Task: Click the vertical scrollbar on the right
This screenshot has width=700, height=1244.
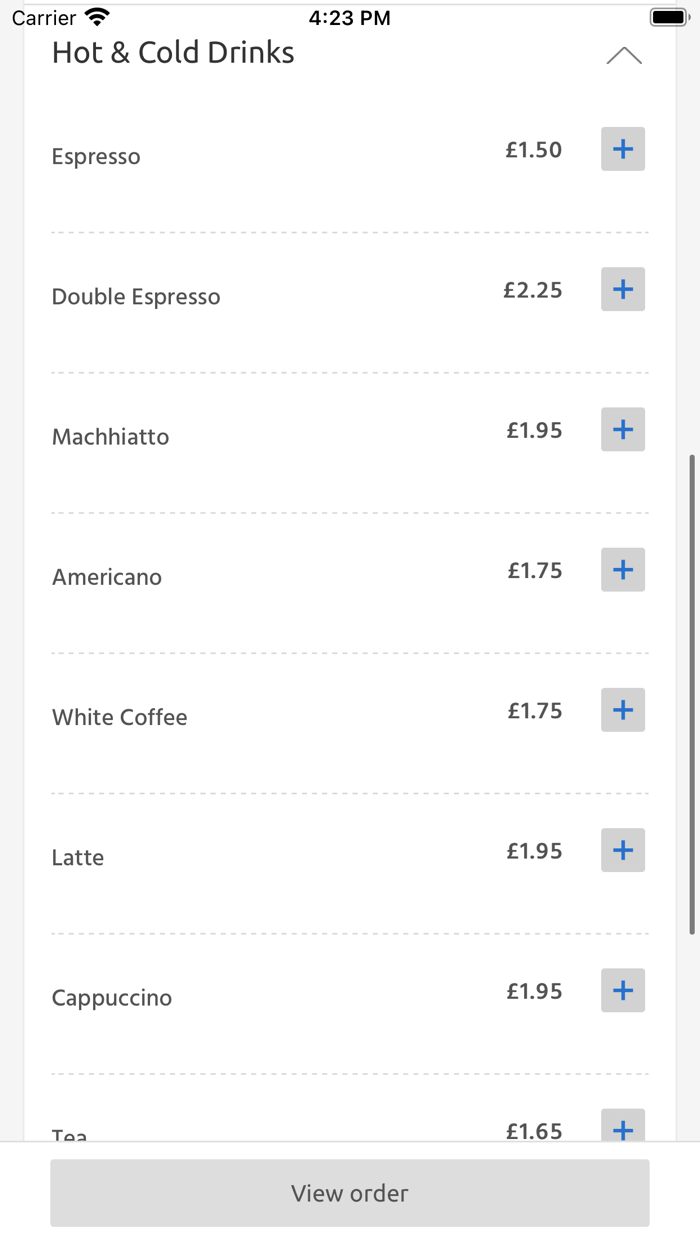Action: (x=692, y=695)
